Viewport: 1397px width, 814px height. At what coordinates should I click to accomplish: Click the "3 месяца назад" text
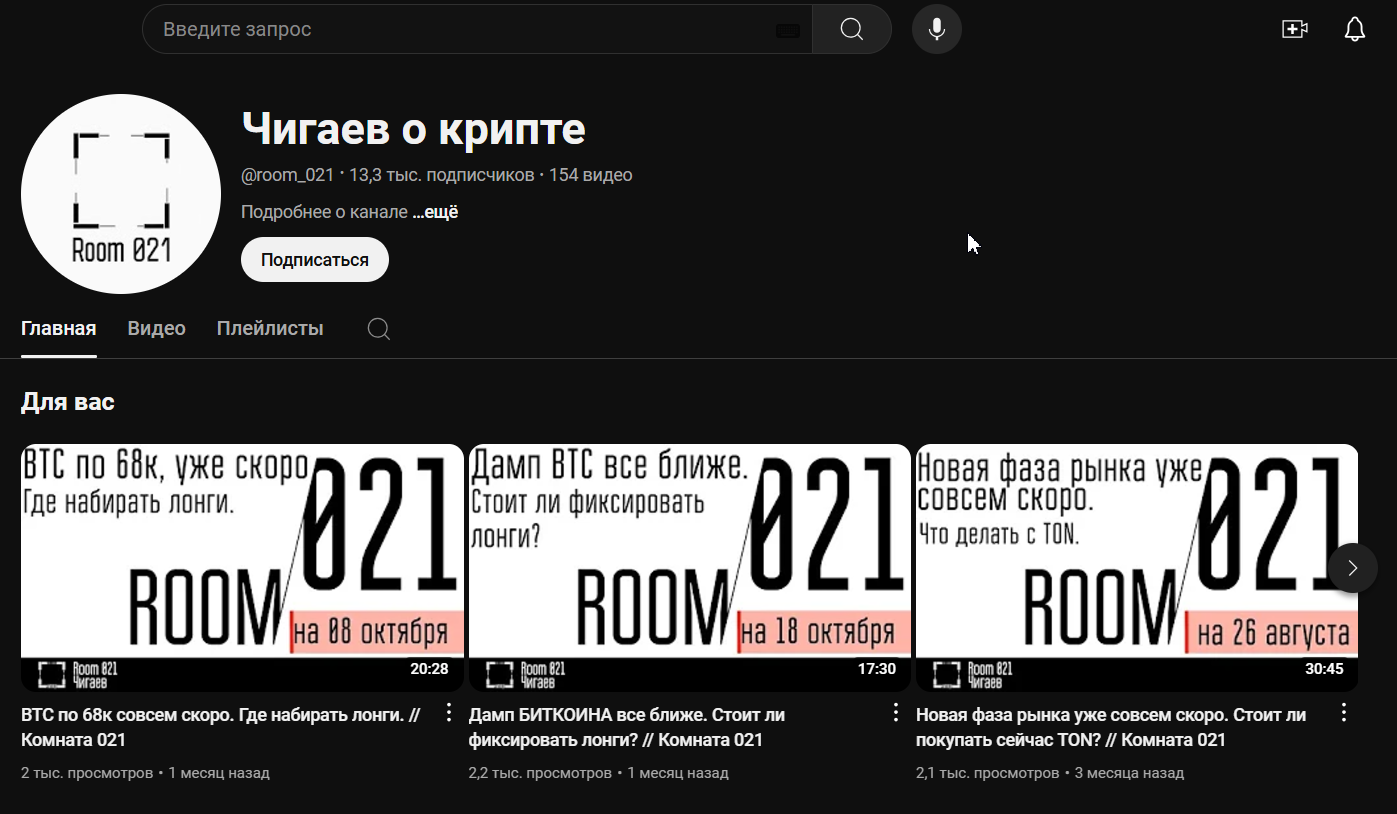pyautogui.click(x=1129, y=773)
